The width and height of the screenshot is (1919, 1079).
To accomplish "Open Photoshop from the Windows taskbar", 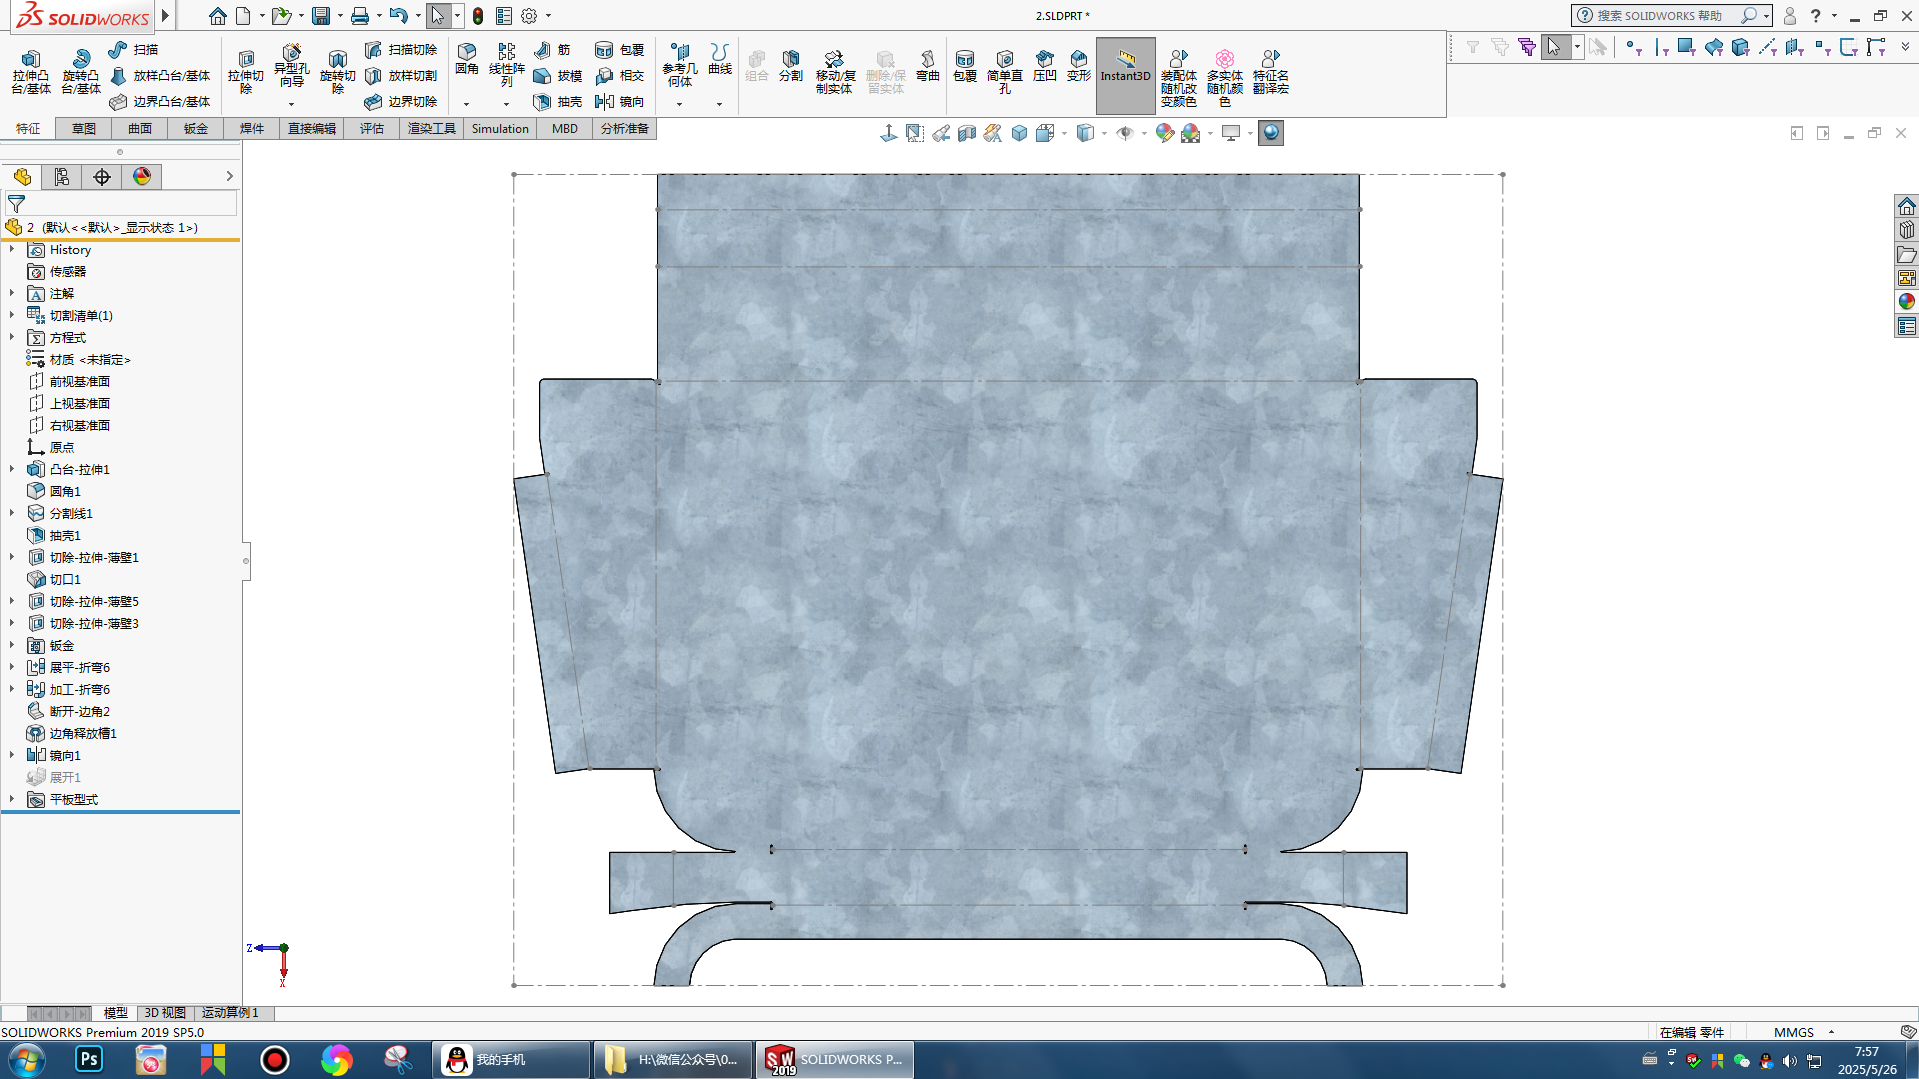I will tap(89, 1059).
